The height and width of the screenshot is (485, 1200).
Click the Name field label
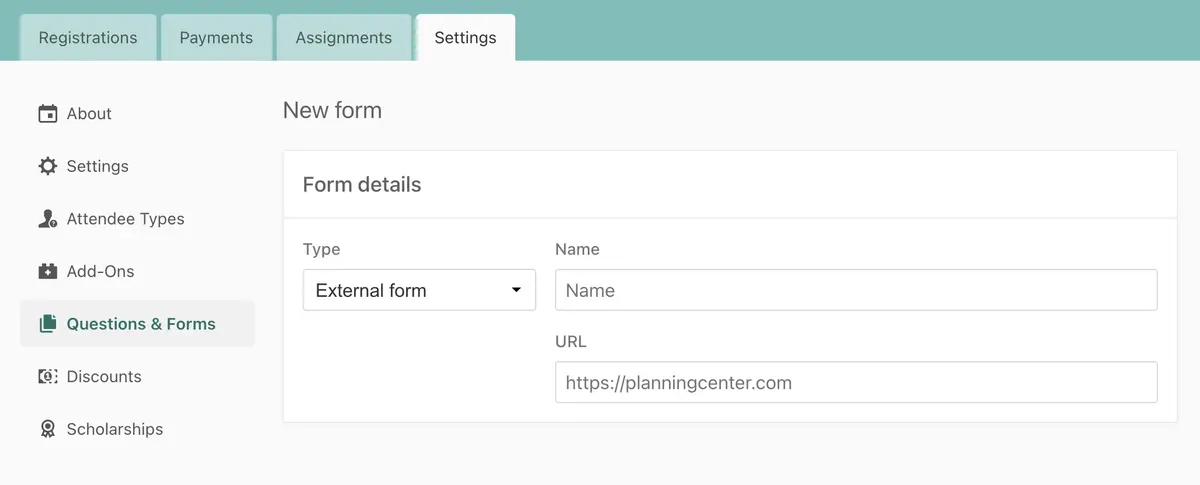coord(577,249)
